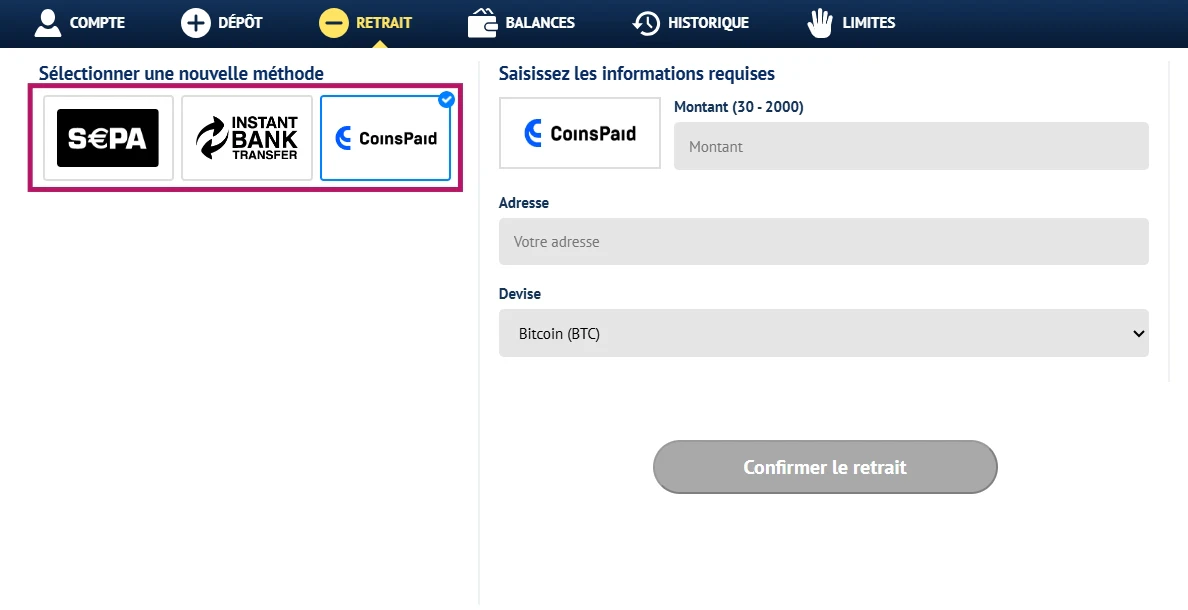Click the blue checkmark on CoinsPaid tile
The width and height of the screenshot is (1188, 610).
(x=447, y=99)
